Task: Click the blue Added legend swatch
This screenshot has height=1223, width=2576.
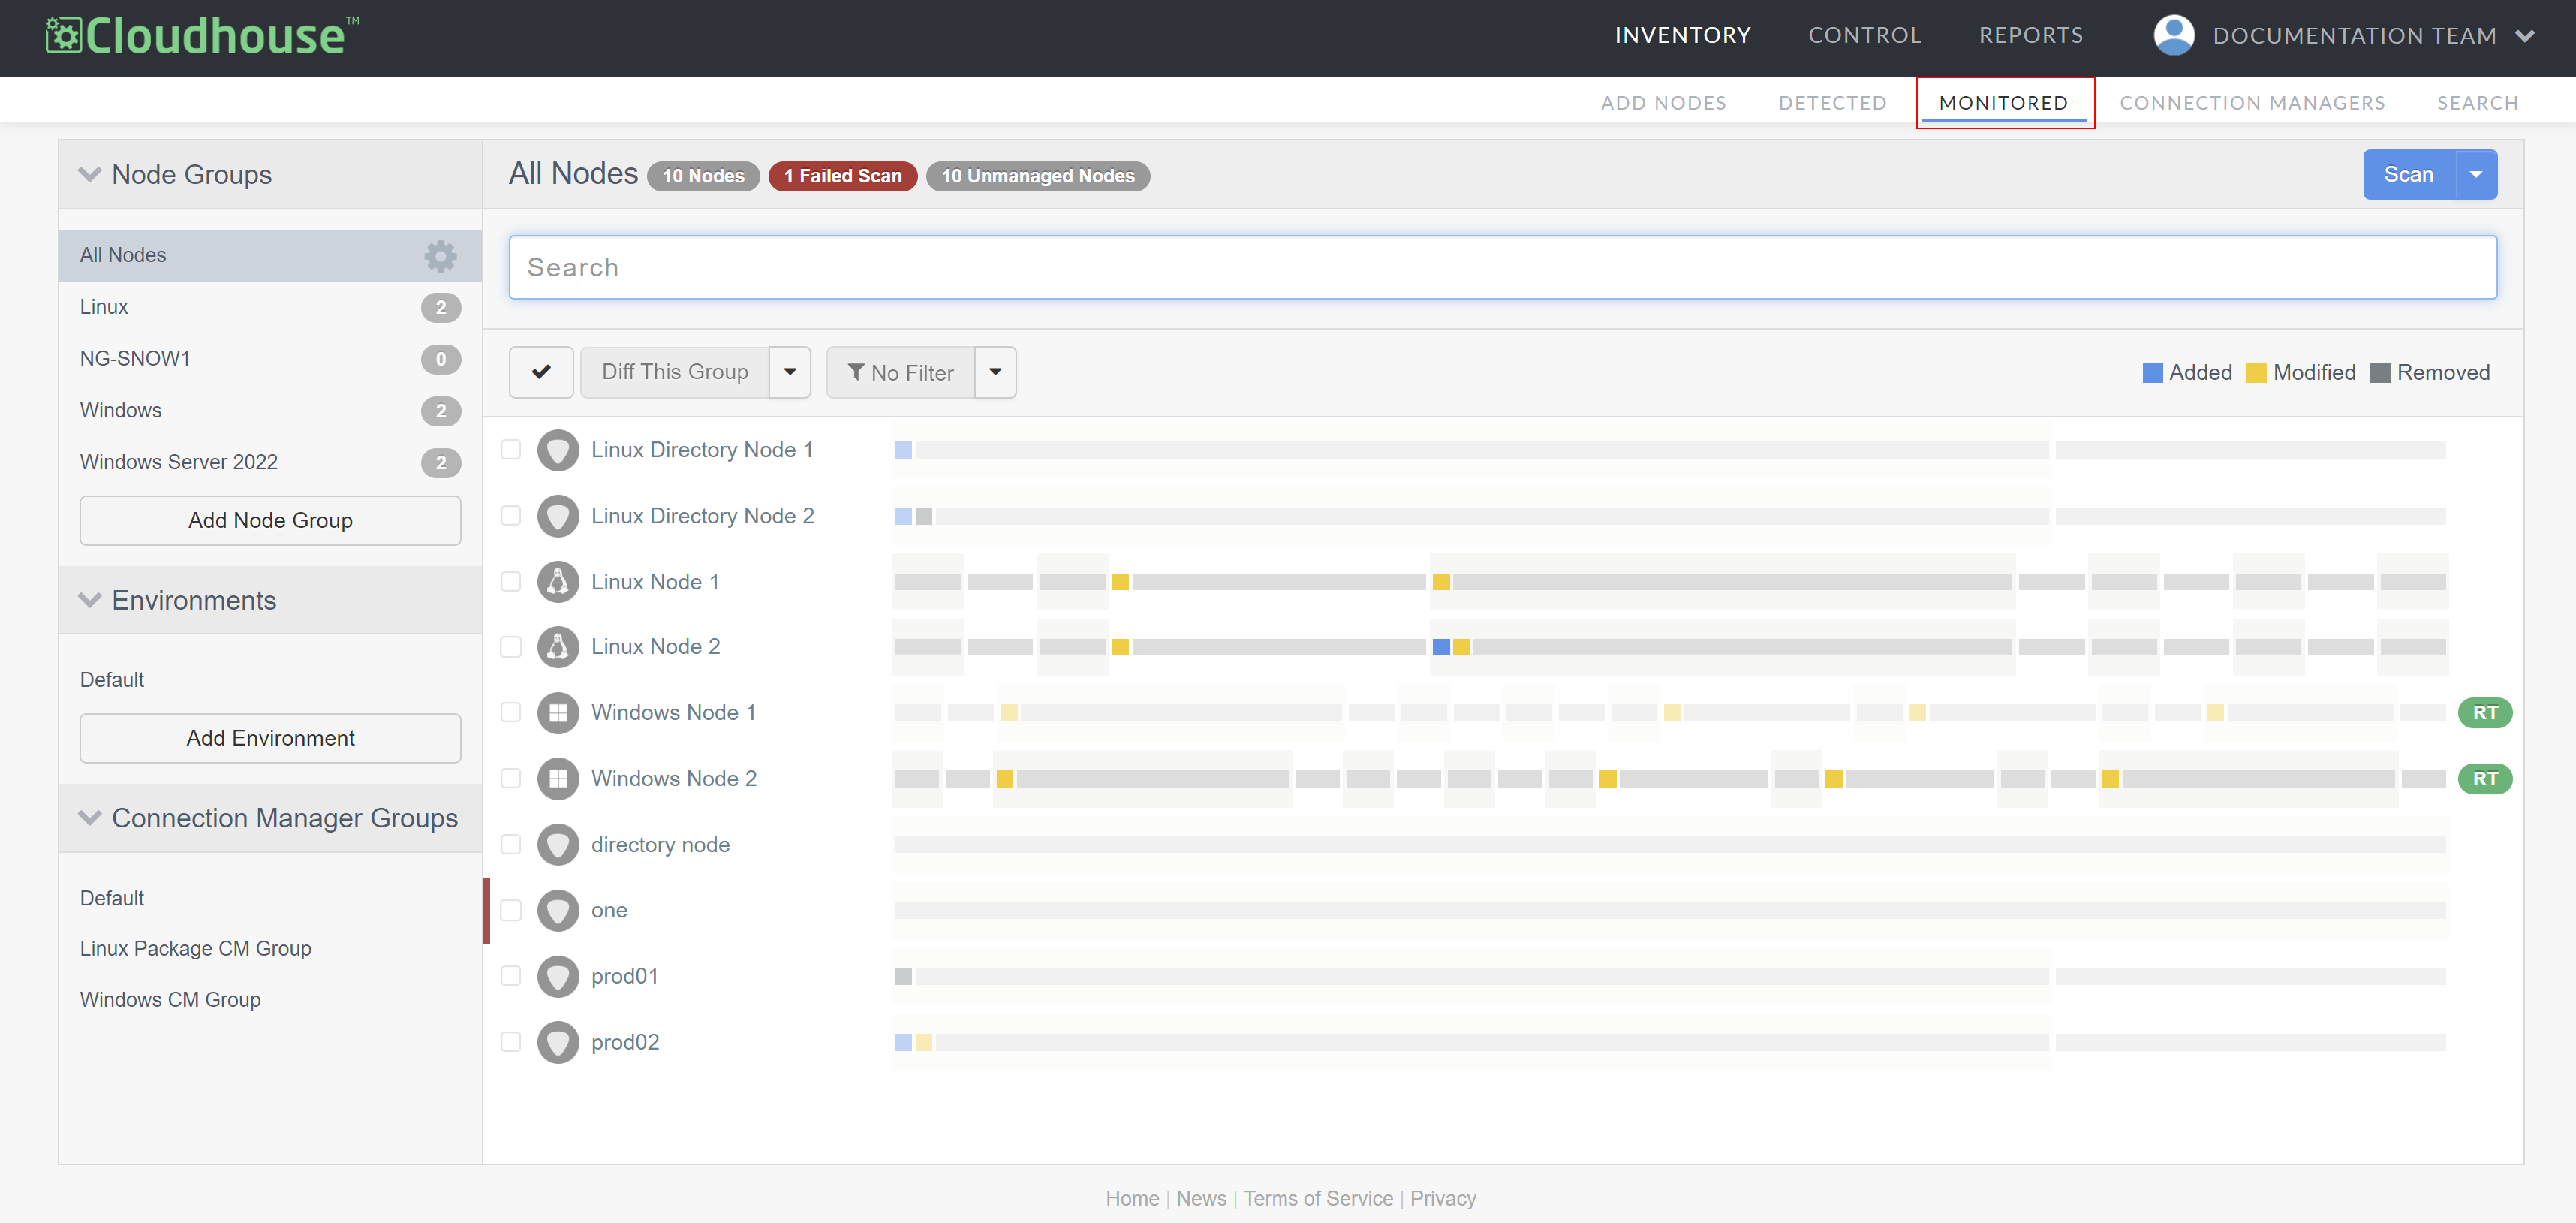Action: pyautogui.click(x=2152, y=373)
